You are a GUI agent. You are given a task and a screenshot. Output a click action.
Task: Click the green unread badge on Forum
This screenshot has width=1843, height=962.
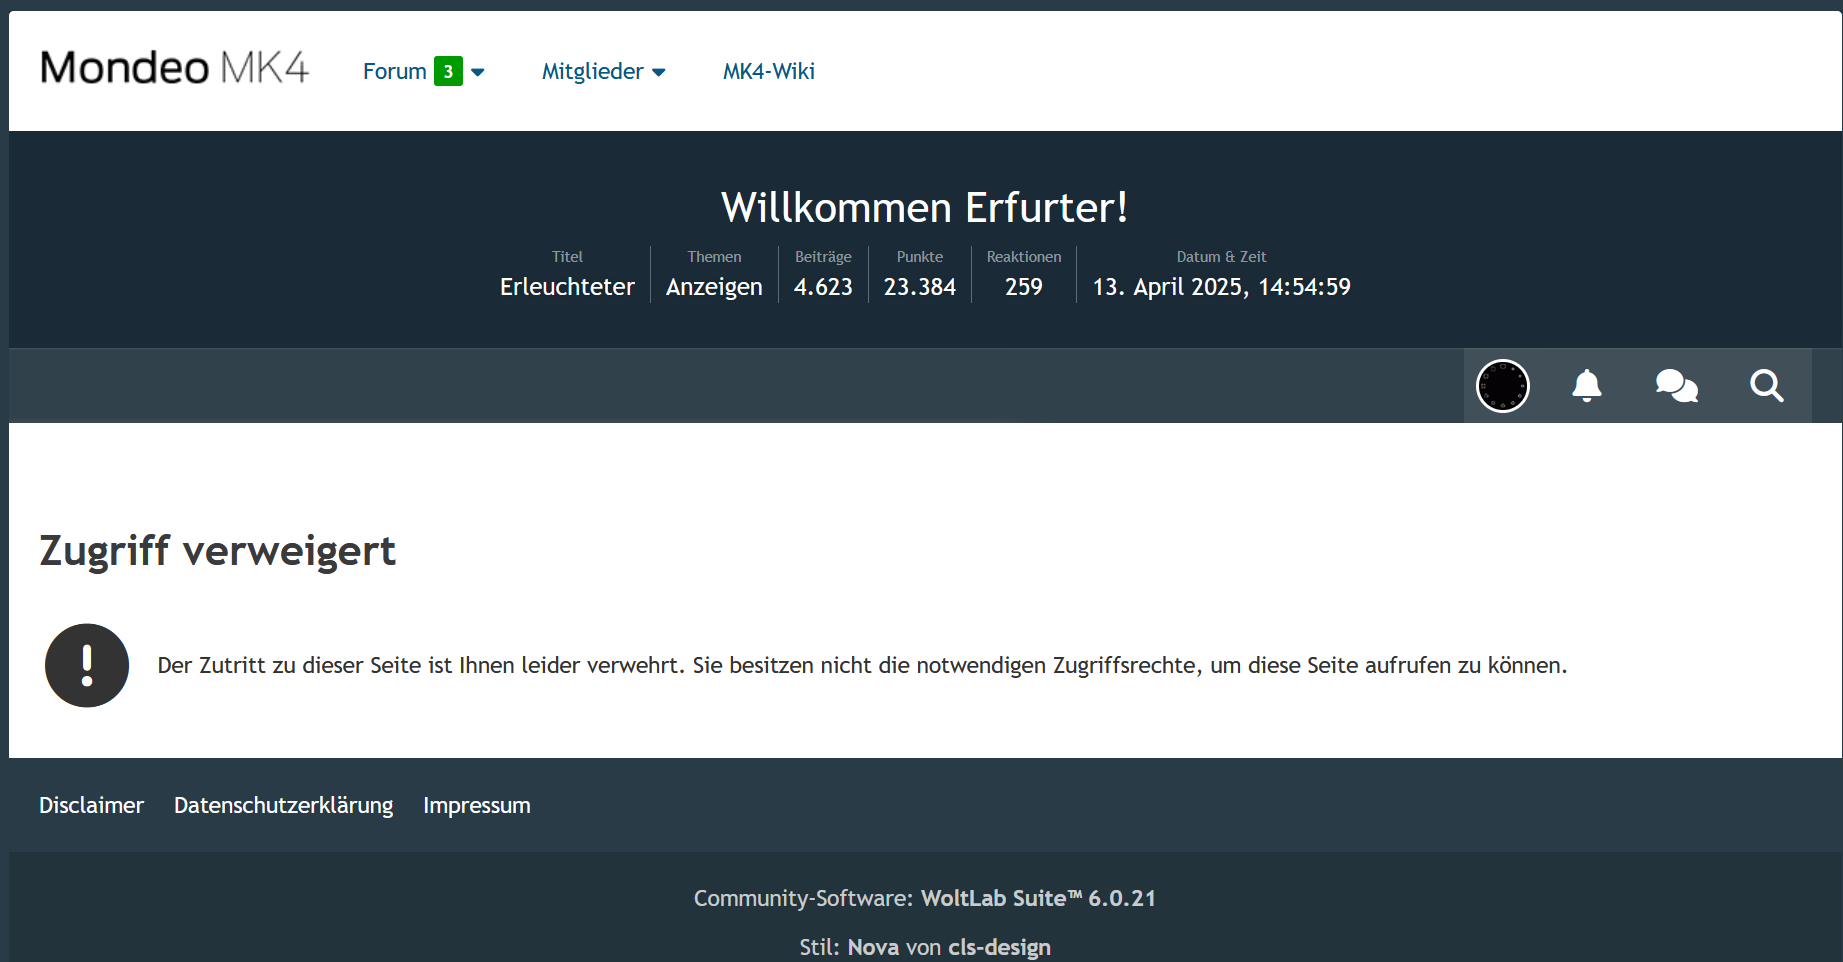click(x=448, y=72)
